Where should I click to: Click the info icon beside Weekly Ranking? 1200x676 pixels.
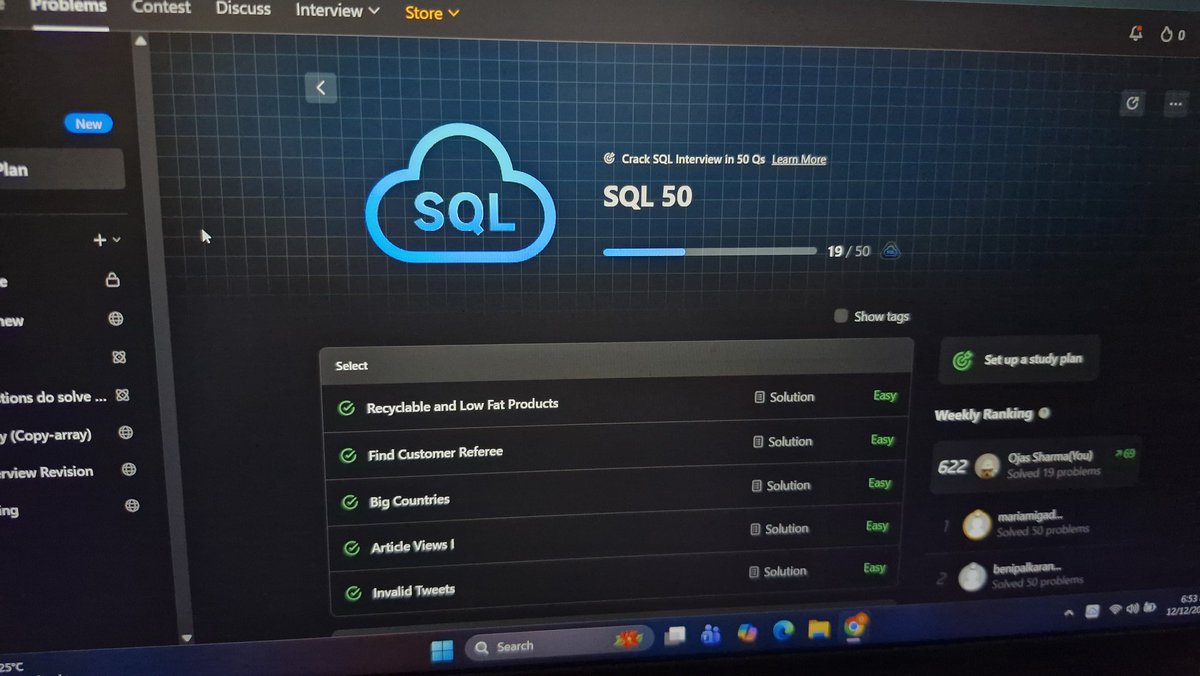(x=1044, y=413)
